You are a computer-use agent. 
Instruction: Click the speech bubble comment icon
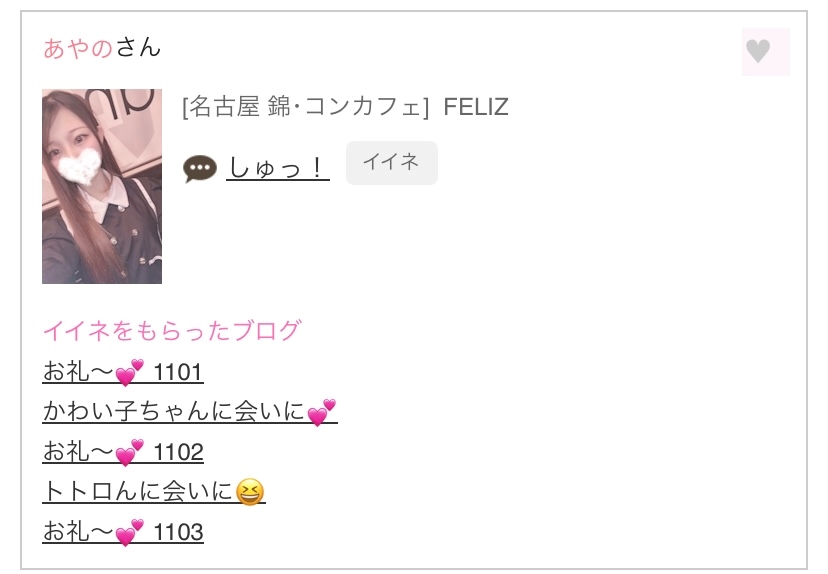(200, 168)
